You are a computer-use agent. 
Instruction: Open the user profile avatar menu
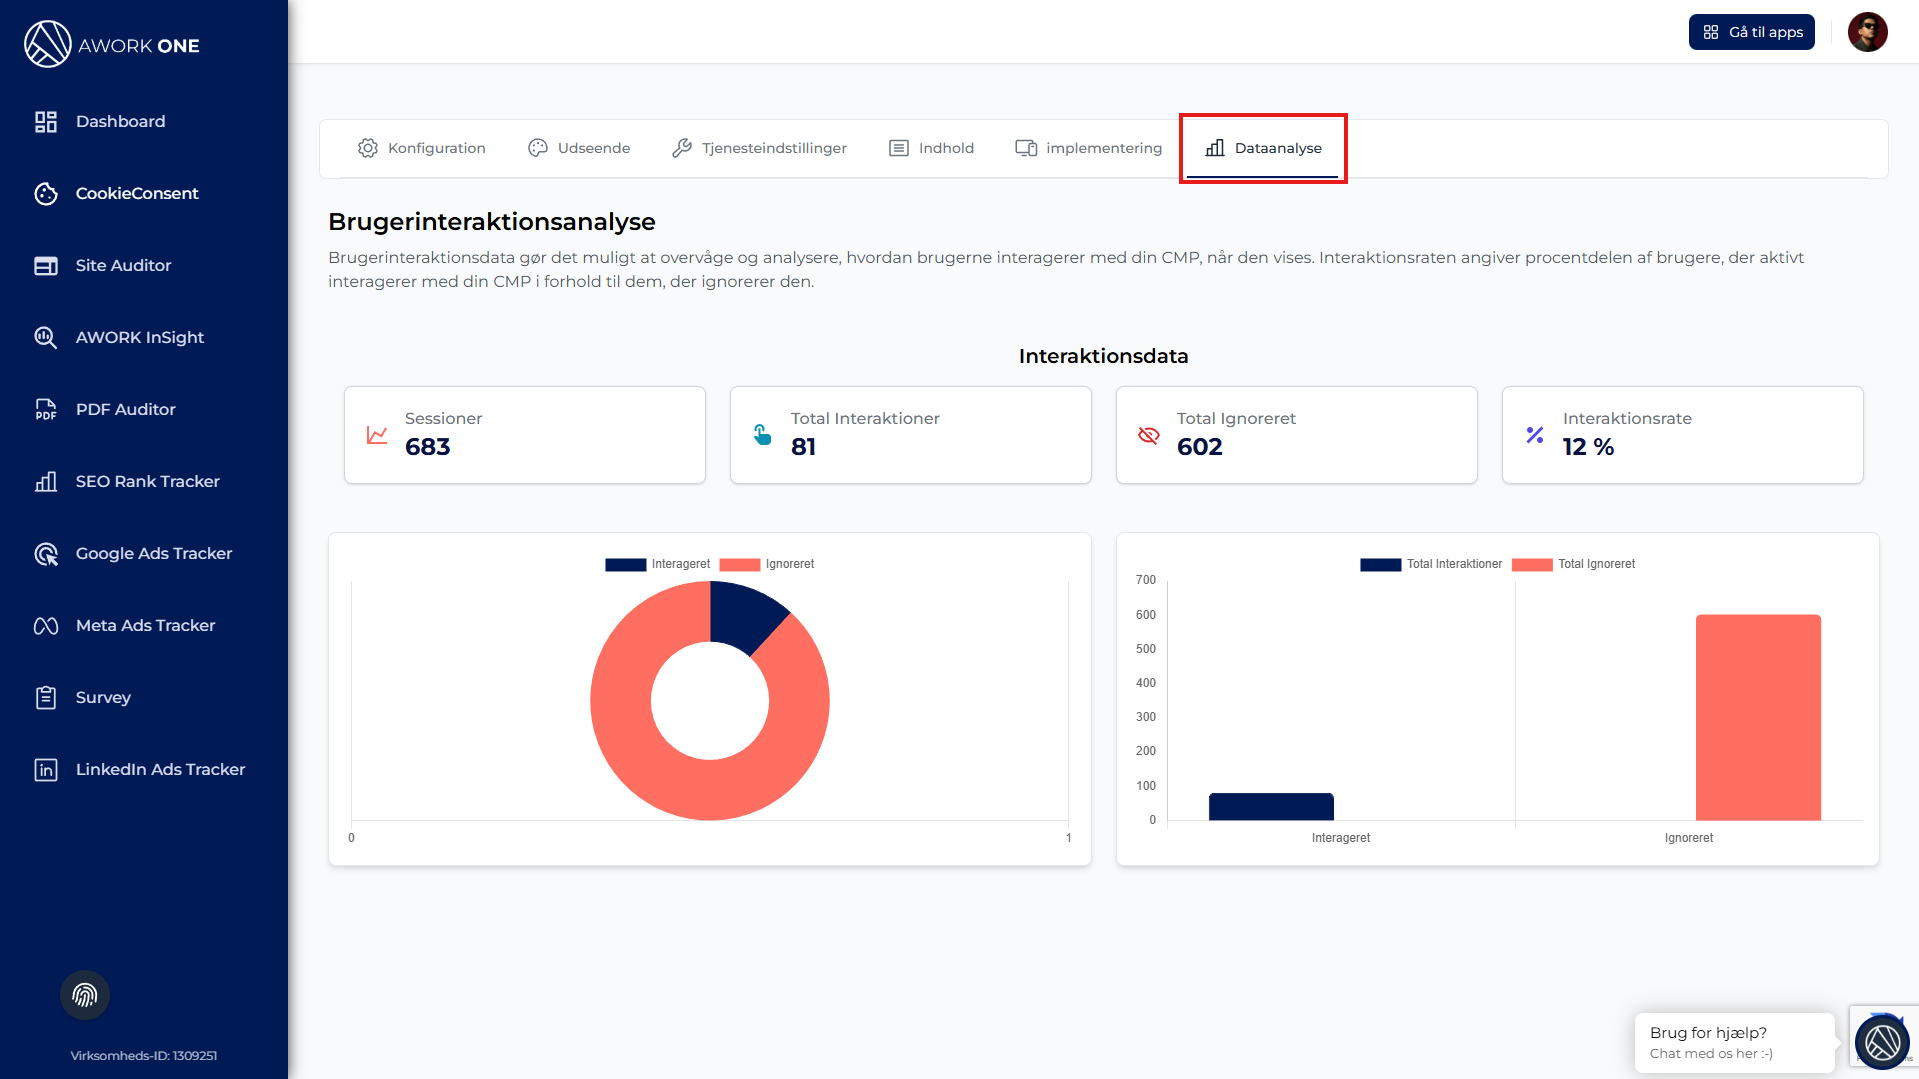(1867, 32)
